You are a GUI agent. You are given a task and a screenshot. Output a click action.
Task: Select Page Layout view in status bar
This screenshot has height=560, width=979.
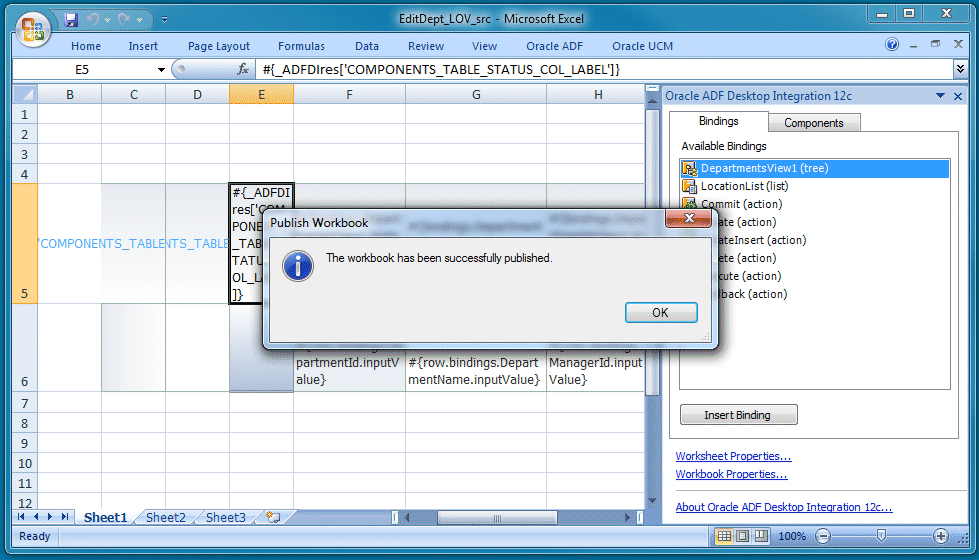point(742,536)
